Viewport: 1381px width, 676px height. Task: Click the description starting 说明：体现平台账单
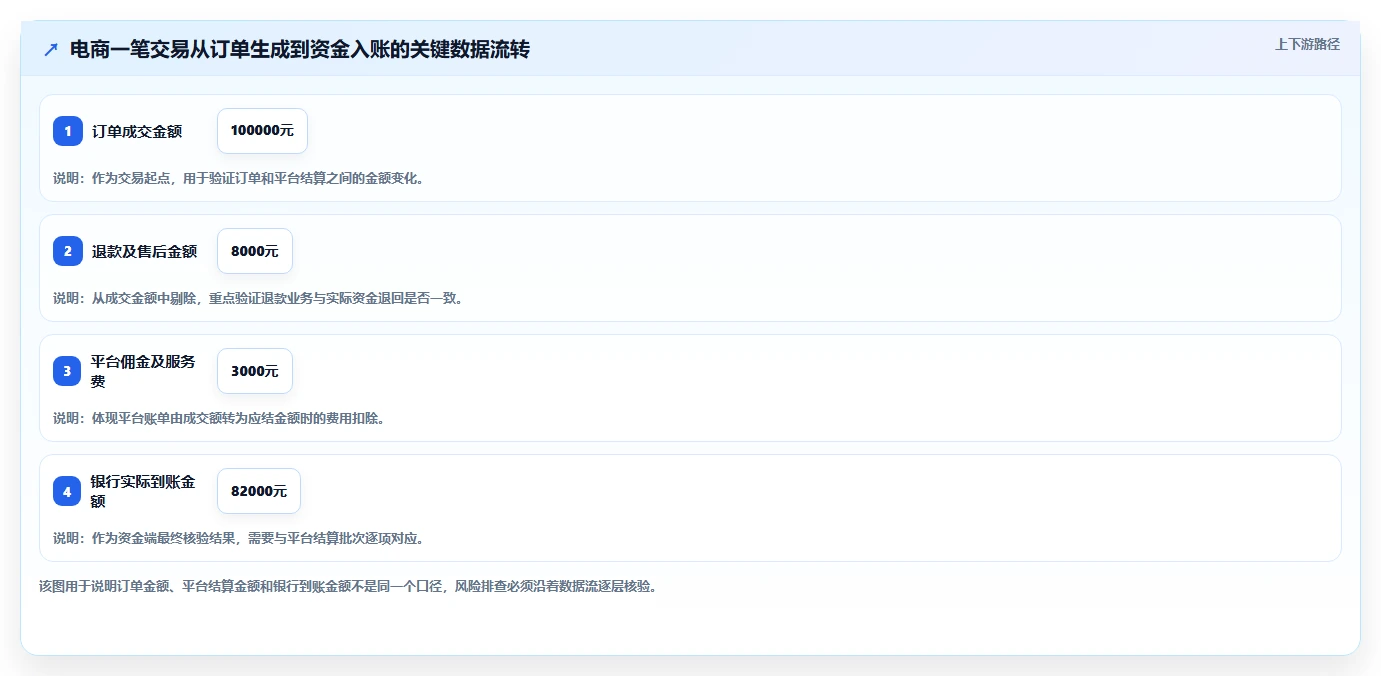click(x=220, y=418)
